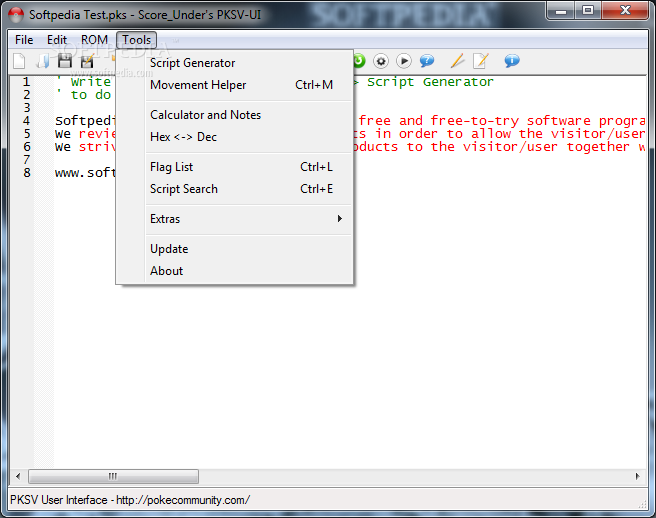656x518 pixels.
Task: Create a new script file
Action: 19,61
